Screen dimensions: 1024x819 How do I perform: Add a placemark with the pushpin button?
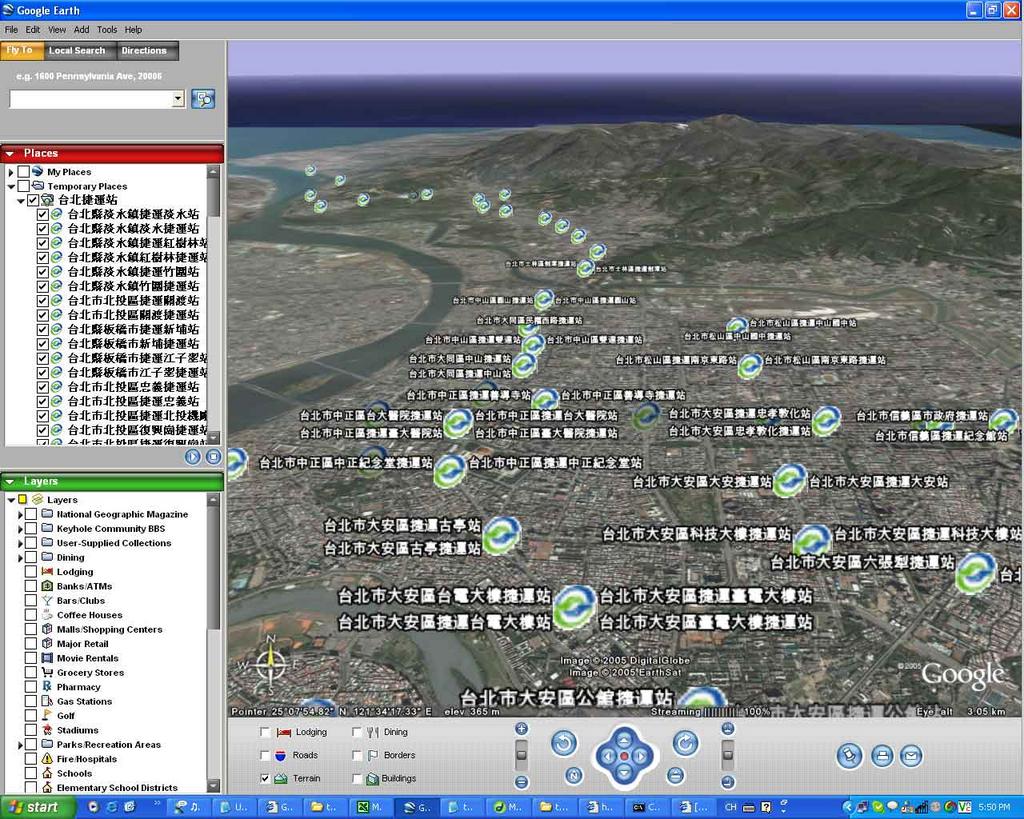[849, 756]
